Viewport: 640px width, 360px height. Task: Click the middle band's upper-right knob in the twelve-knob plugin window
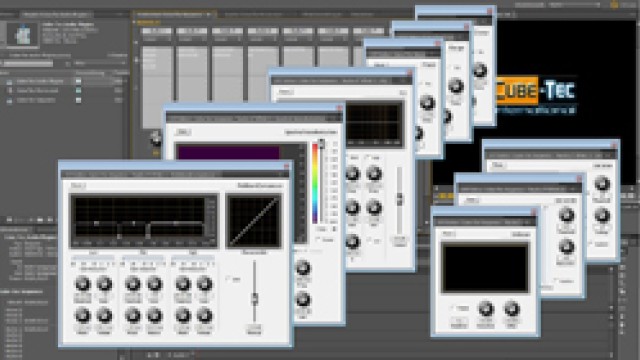click(x=154, y=284)
